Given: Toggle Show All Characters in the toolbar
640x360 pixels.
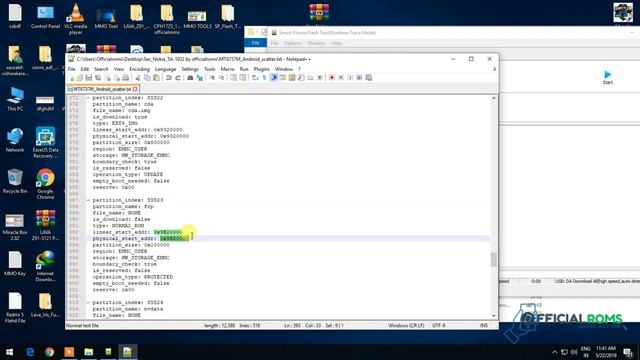Looking at the screenshot, I should pyautogui.click(x=264, y=78).
